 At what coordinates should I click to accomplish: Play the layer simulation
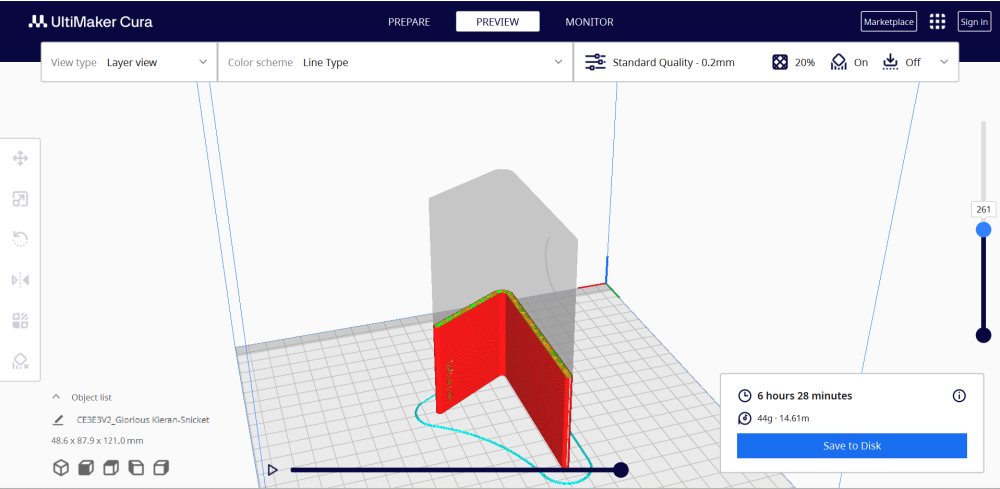(272, 470)
